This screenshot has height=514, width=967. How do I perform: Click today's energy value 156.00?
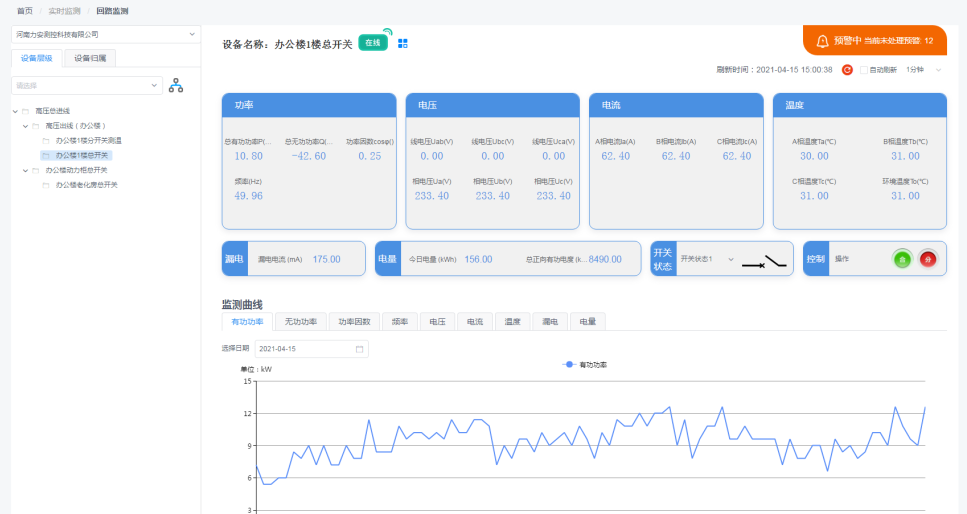pos(479,259)
